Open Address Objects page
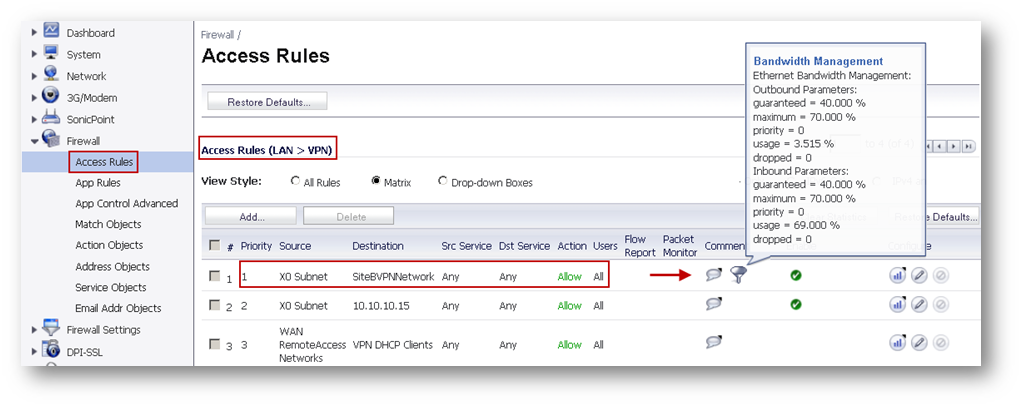Image resolution: width=1023 pixels, height=408 pixels. 112,266
